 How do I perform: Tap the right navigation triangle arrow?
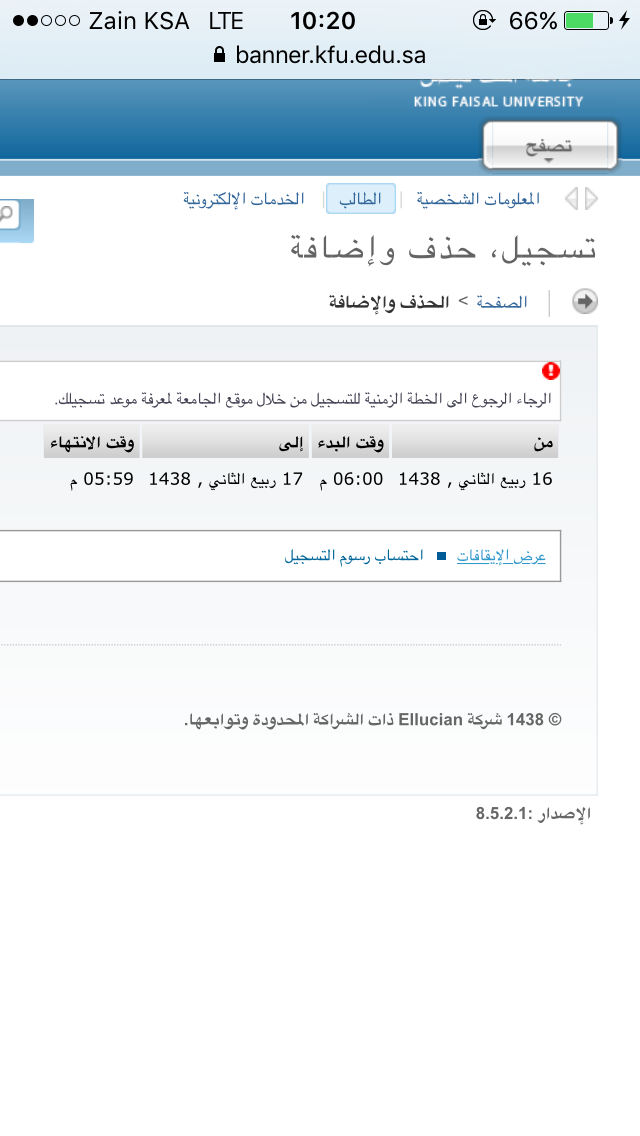(591, 199)
